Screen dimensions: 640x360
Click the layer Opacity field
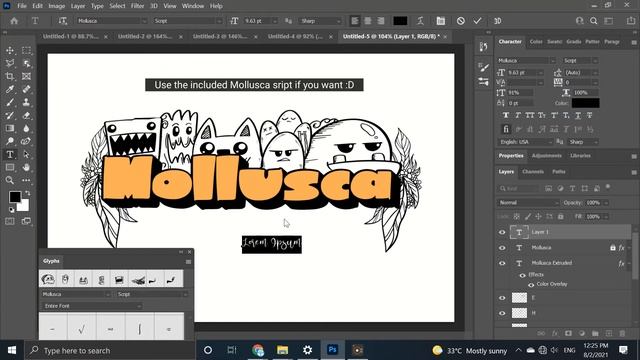(593, 203)
